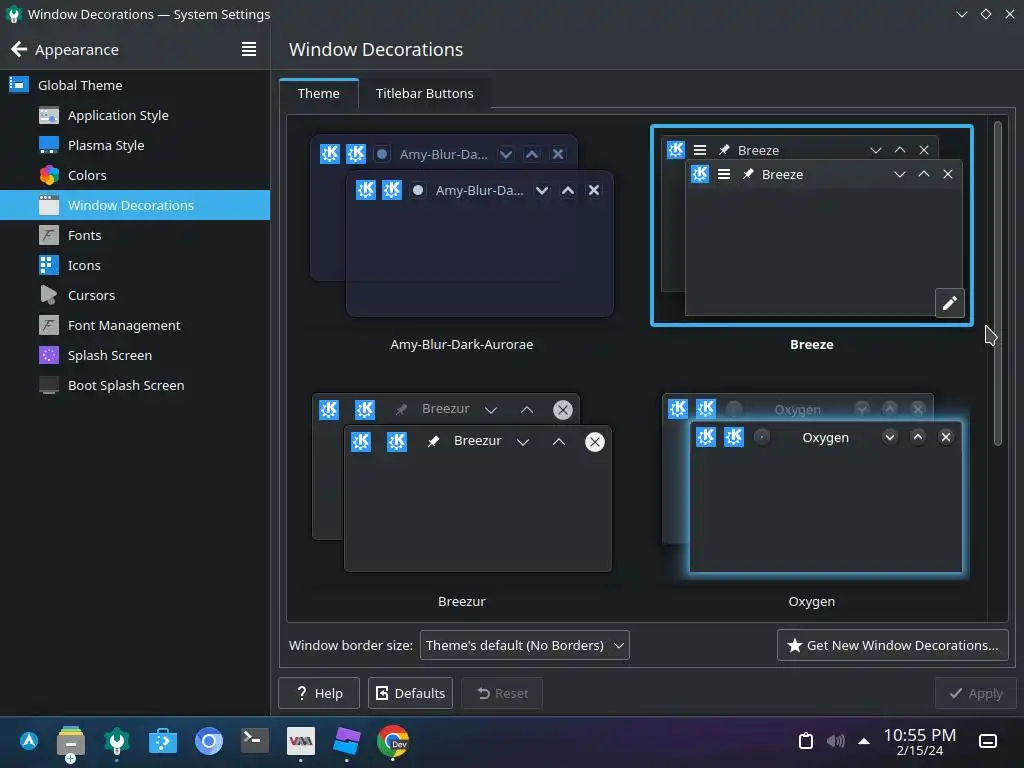Click the Boot Splash Screen icon

[x=49, y=385]
